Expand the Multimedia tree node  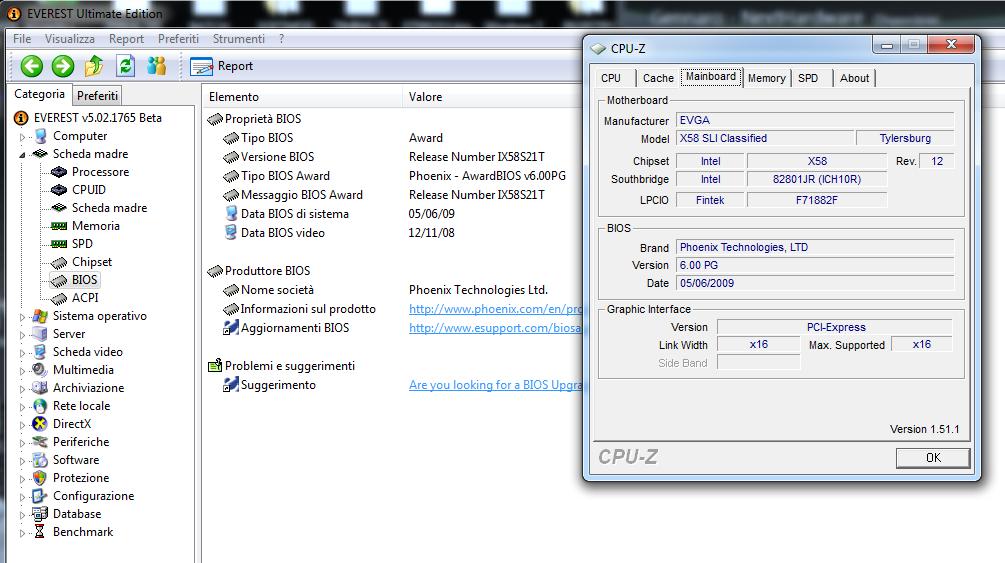22,371
